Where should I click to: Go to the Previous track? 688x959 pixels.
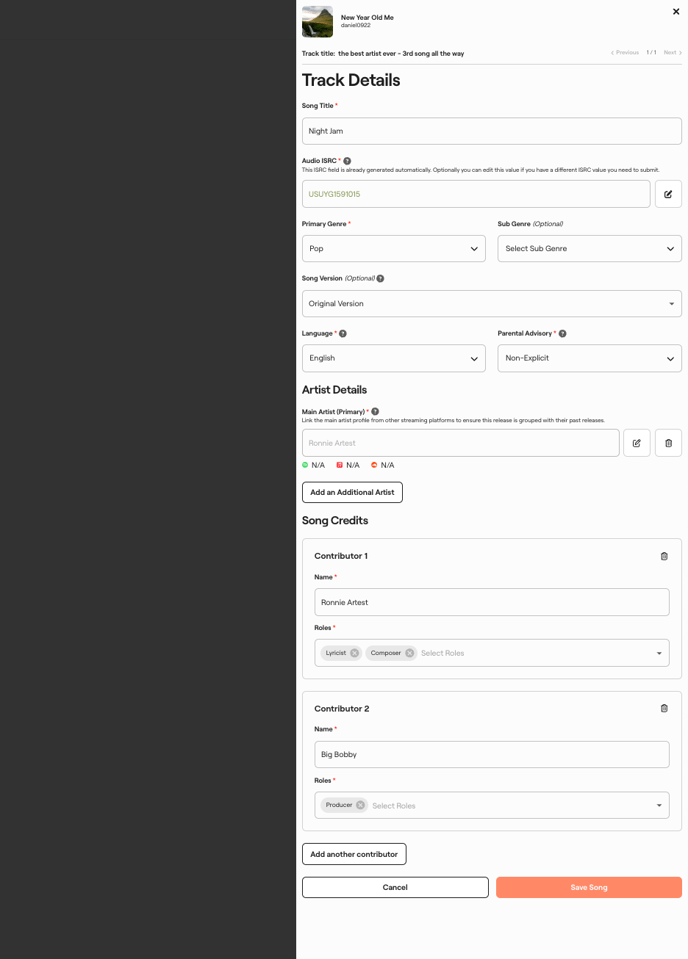tap(625, 53)
